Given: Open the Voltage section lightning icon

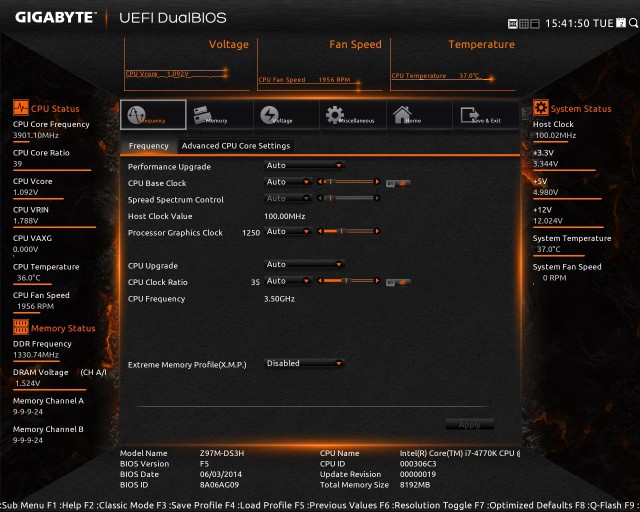Looking at the screenshot, I should point(269,115).
